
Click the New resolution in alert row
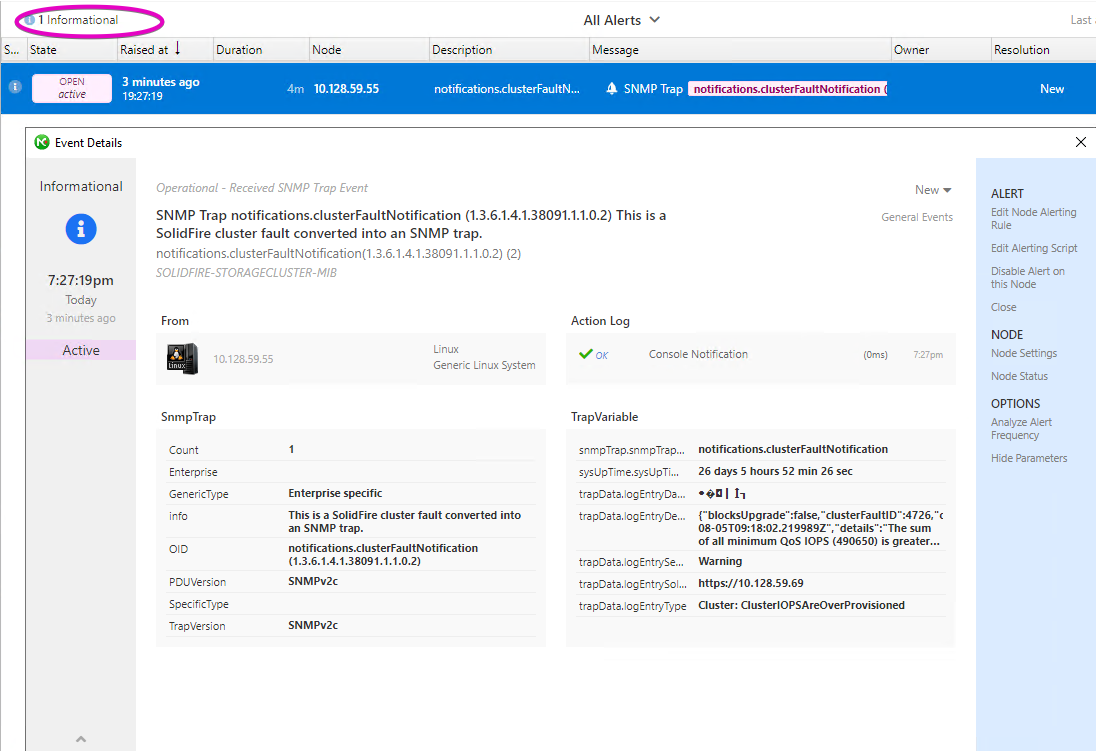tap(1052, 89)
